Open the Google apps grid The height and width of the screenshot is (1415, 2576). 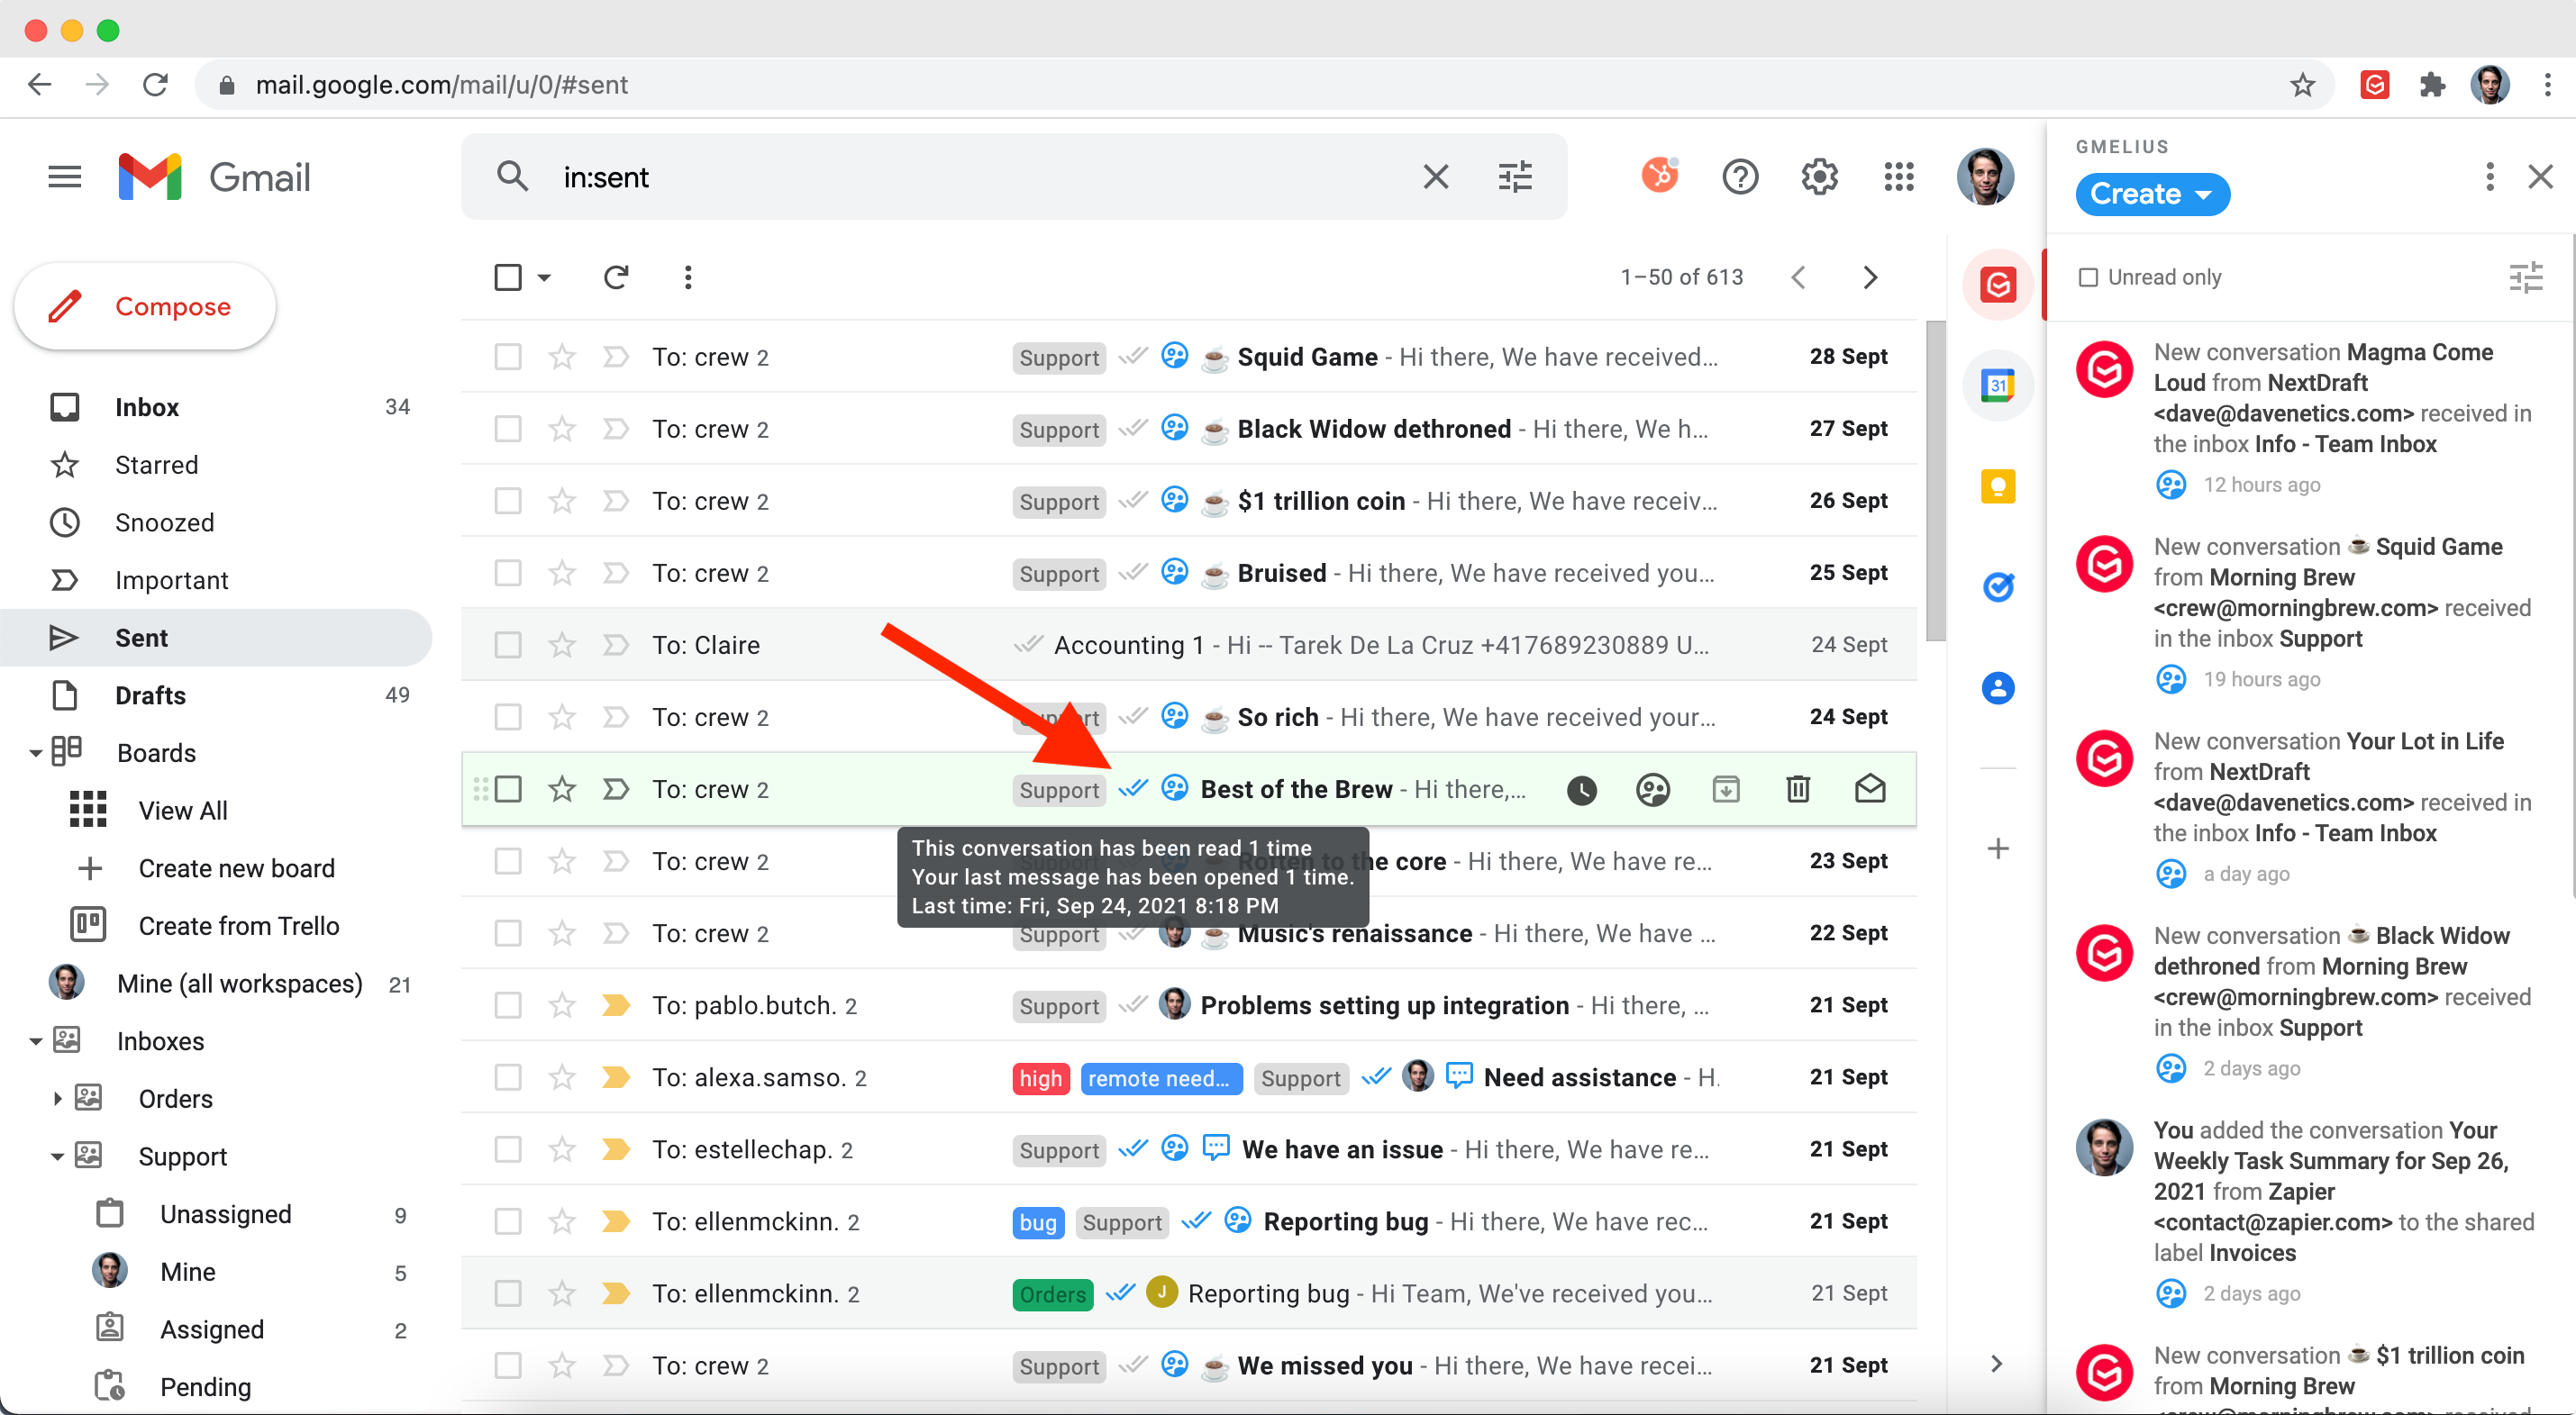coord(1899,177)
